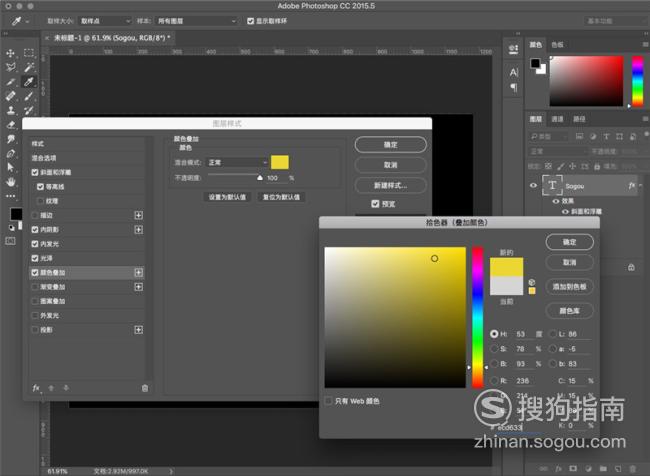The height and width of the screenshot is (476, 650).
Task: Collapse Sogou layer effects arrow
Action: coord(641,185)
